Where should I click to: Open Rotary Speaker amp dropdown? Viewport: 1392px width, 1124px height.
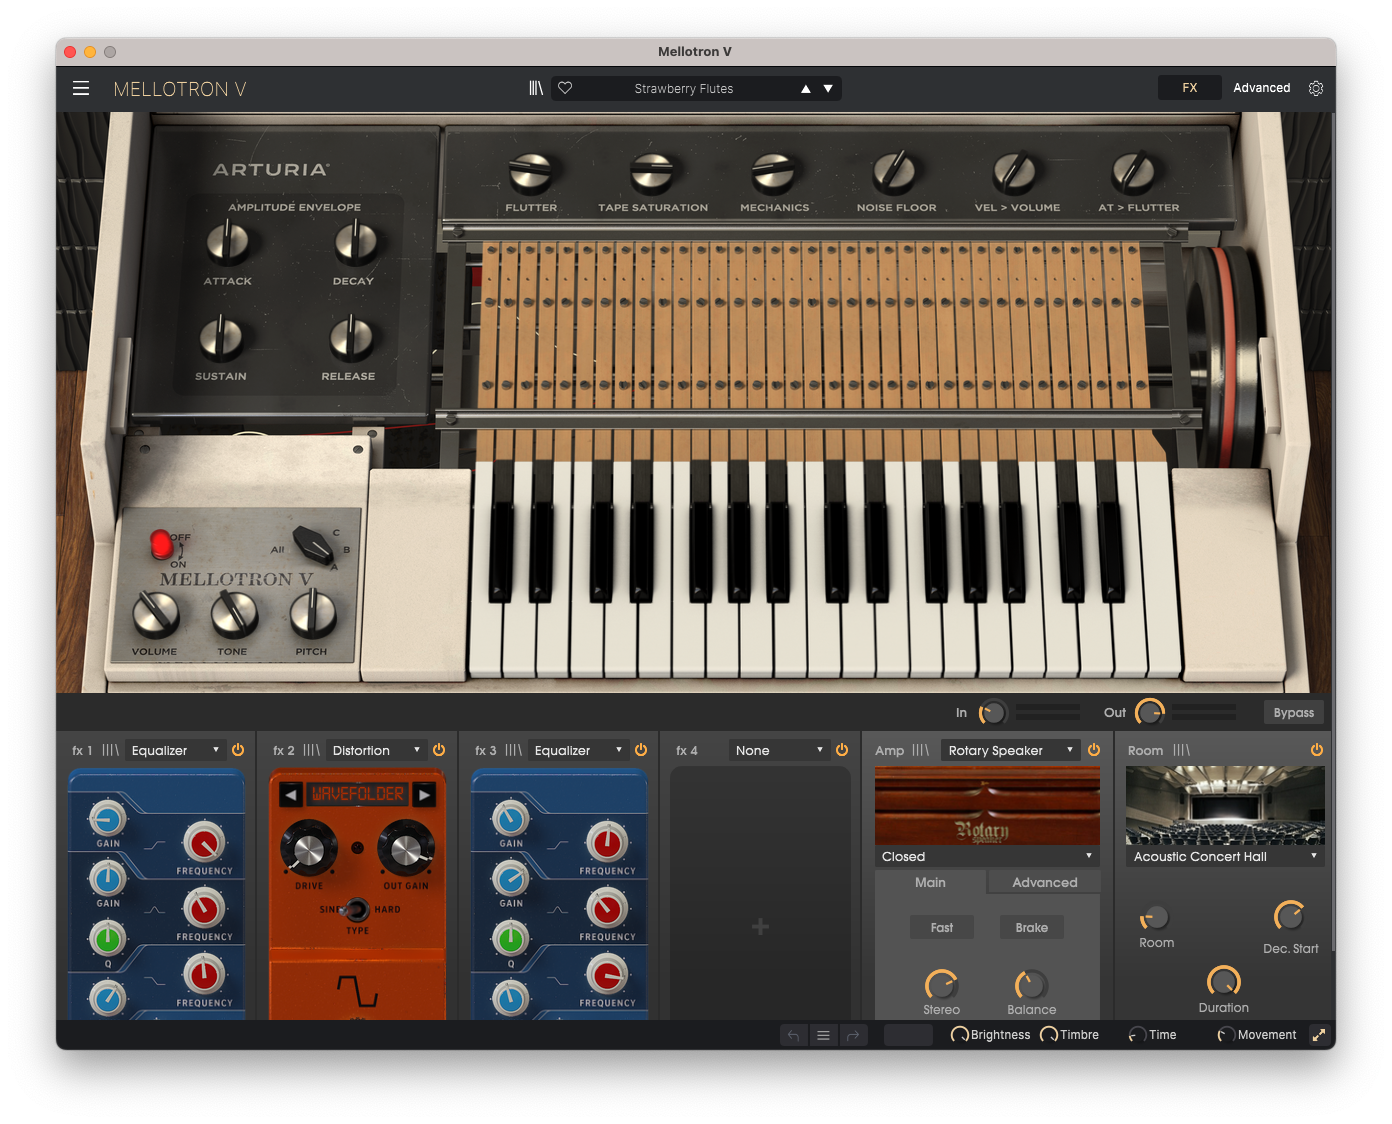coord(1011,750)
